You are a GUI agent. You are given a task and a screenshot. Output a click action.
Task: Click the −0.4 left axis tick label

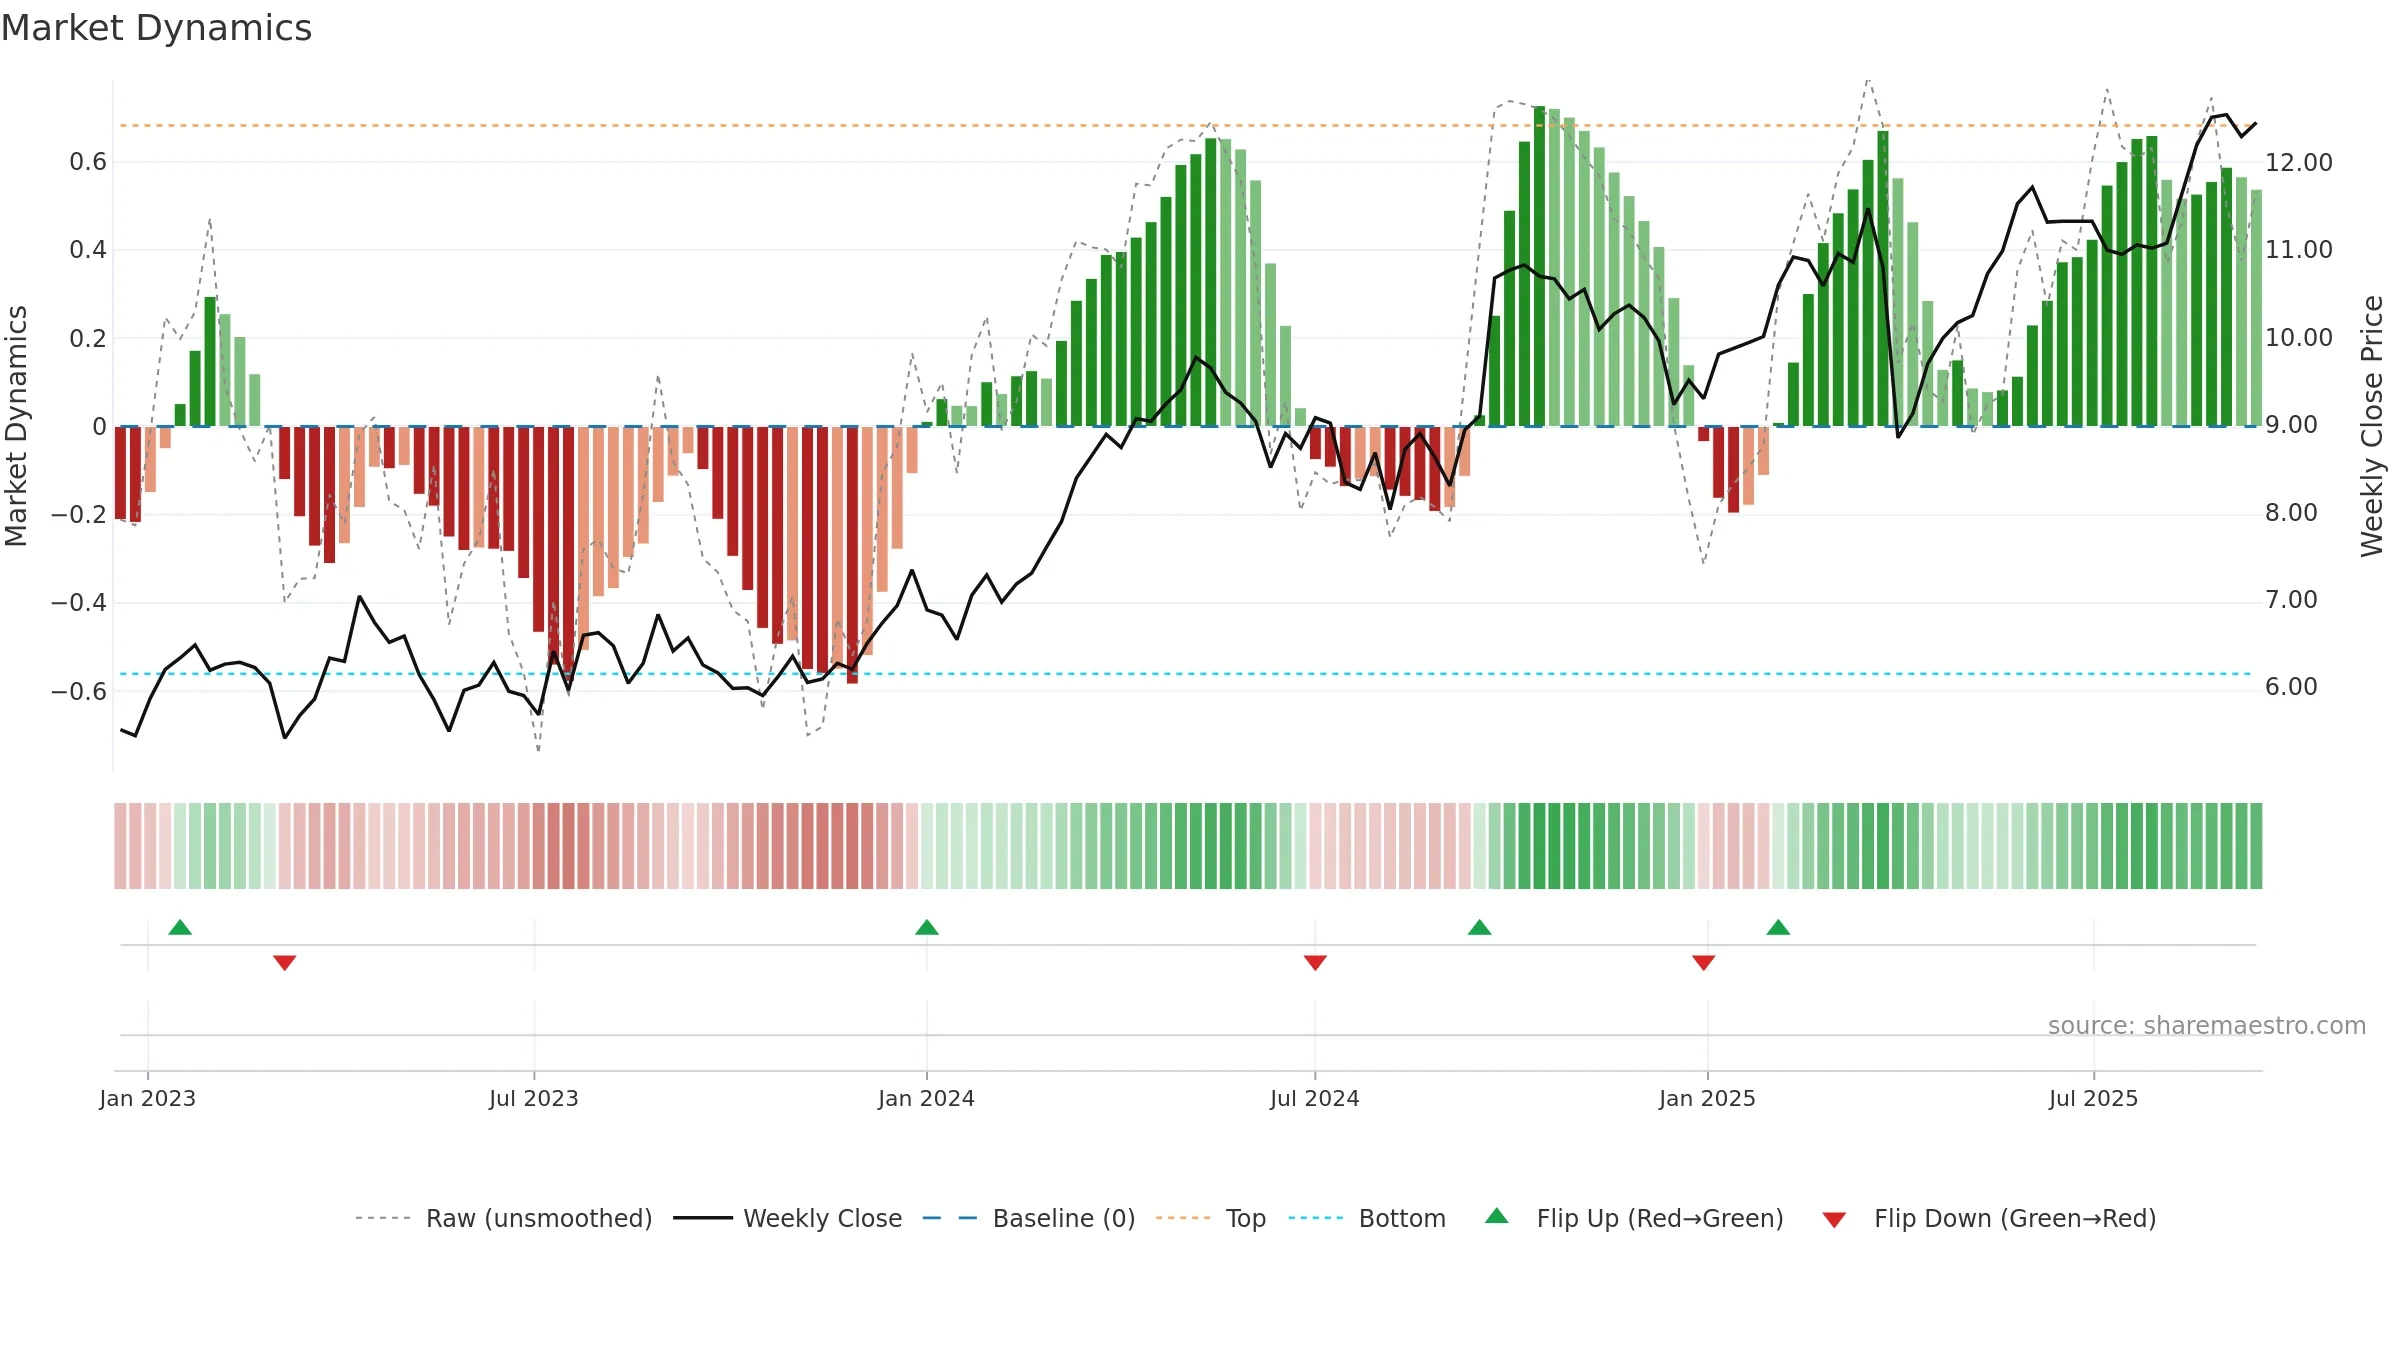pos(79,603)
